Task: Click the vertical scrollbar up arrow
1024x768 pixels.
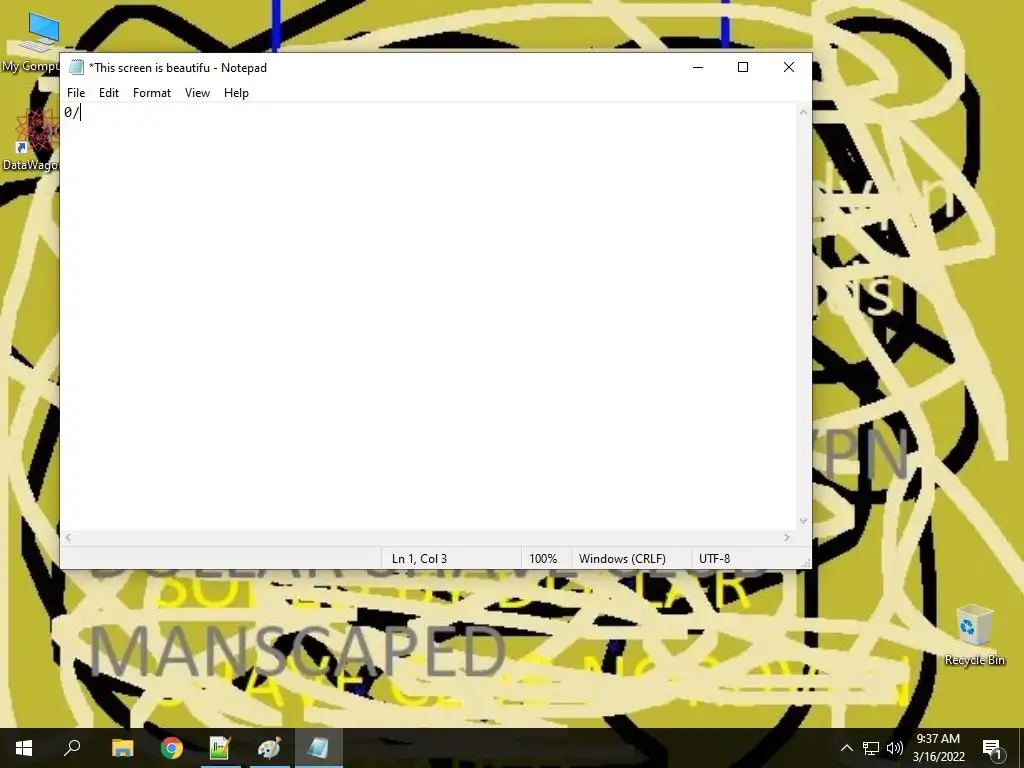Action: click(803, 112)
